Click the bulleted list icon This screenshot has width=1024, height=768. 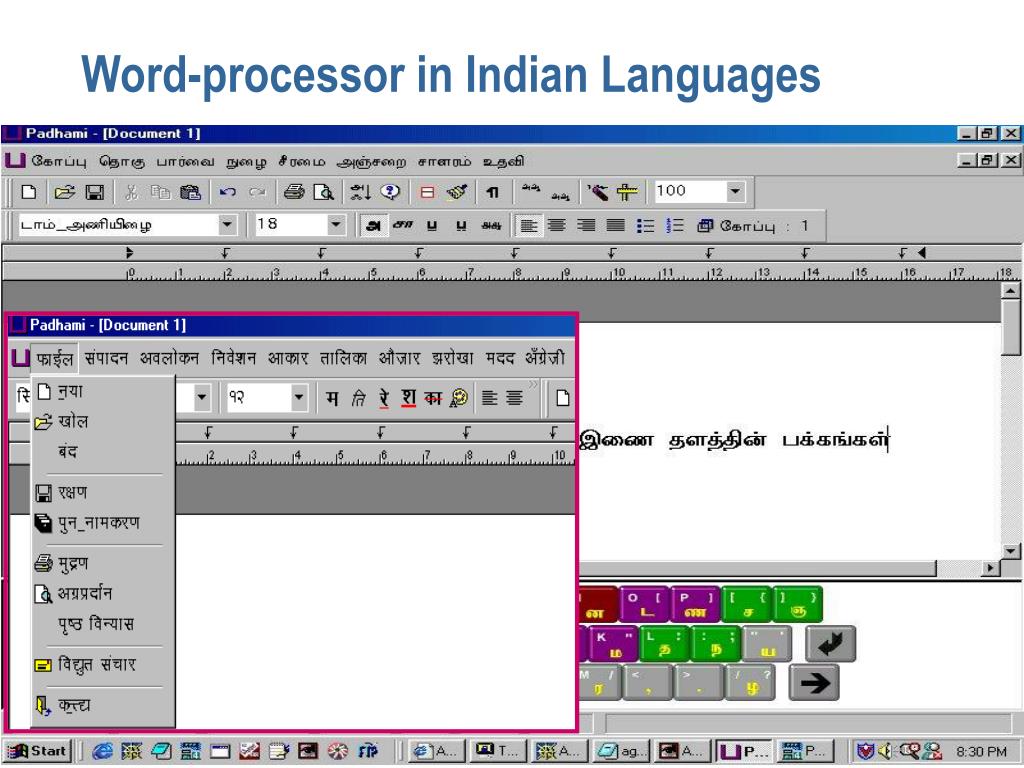[645, 226]
